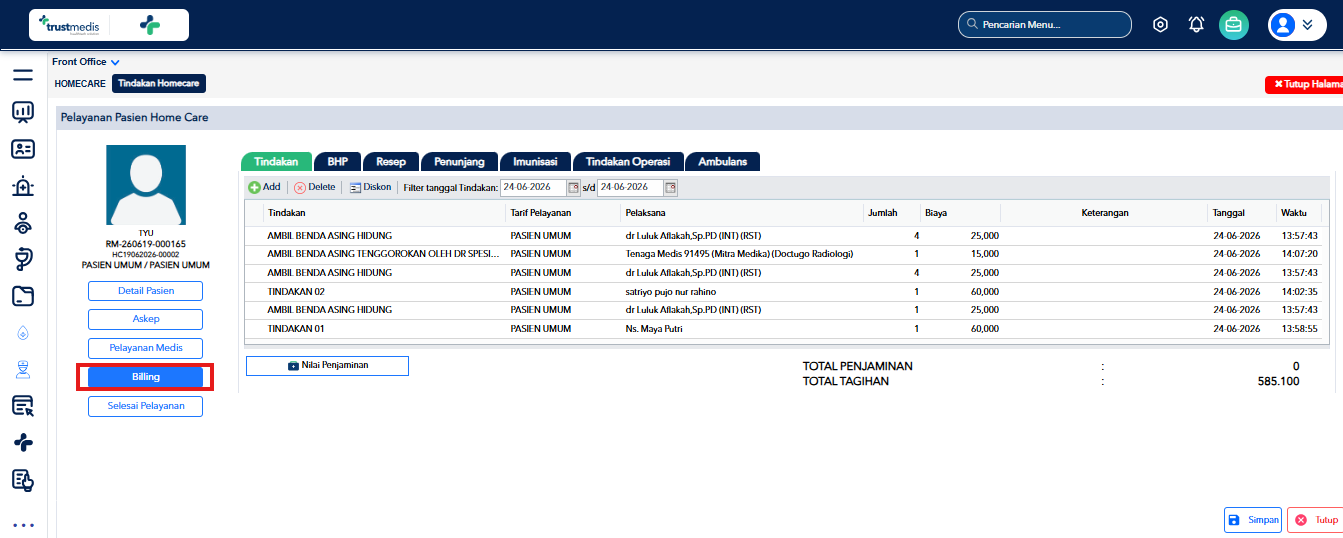
Task: Open the patient ID card sidebar icon
Action: [x=23, y=149]
